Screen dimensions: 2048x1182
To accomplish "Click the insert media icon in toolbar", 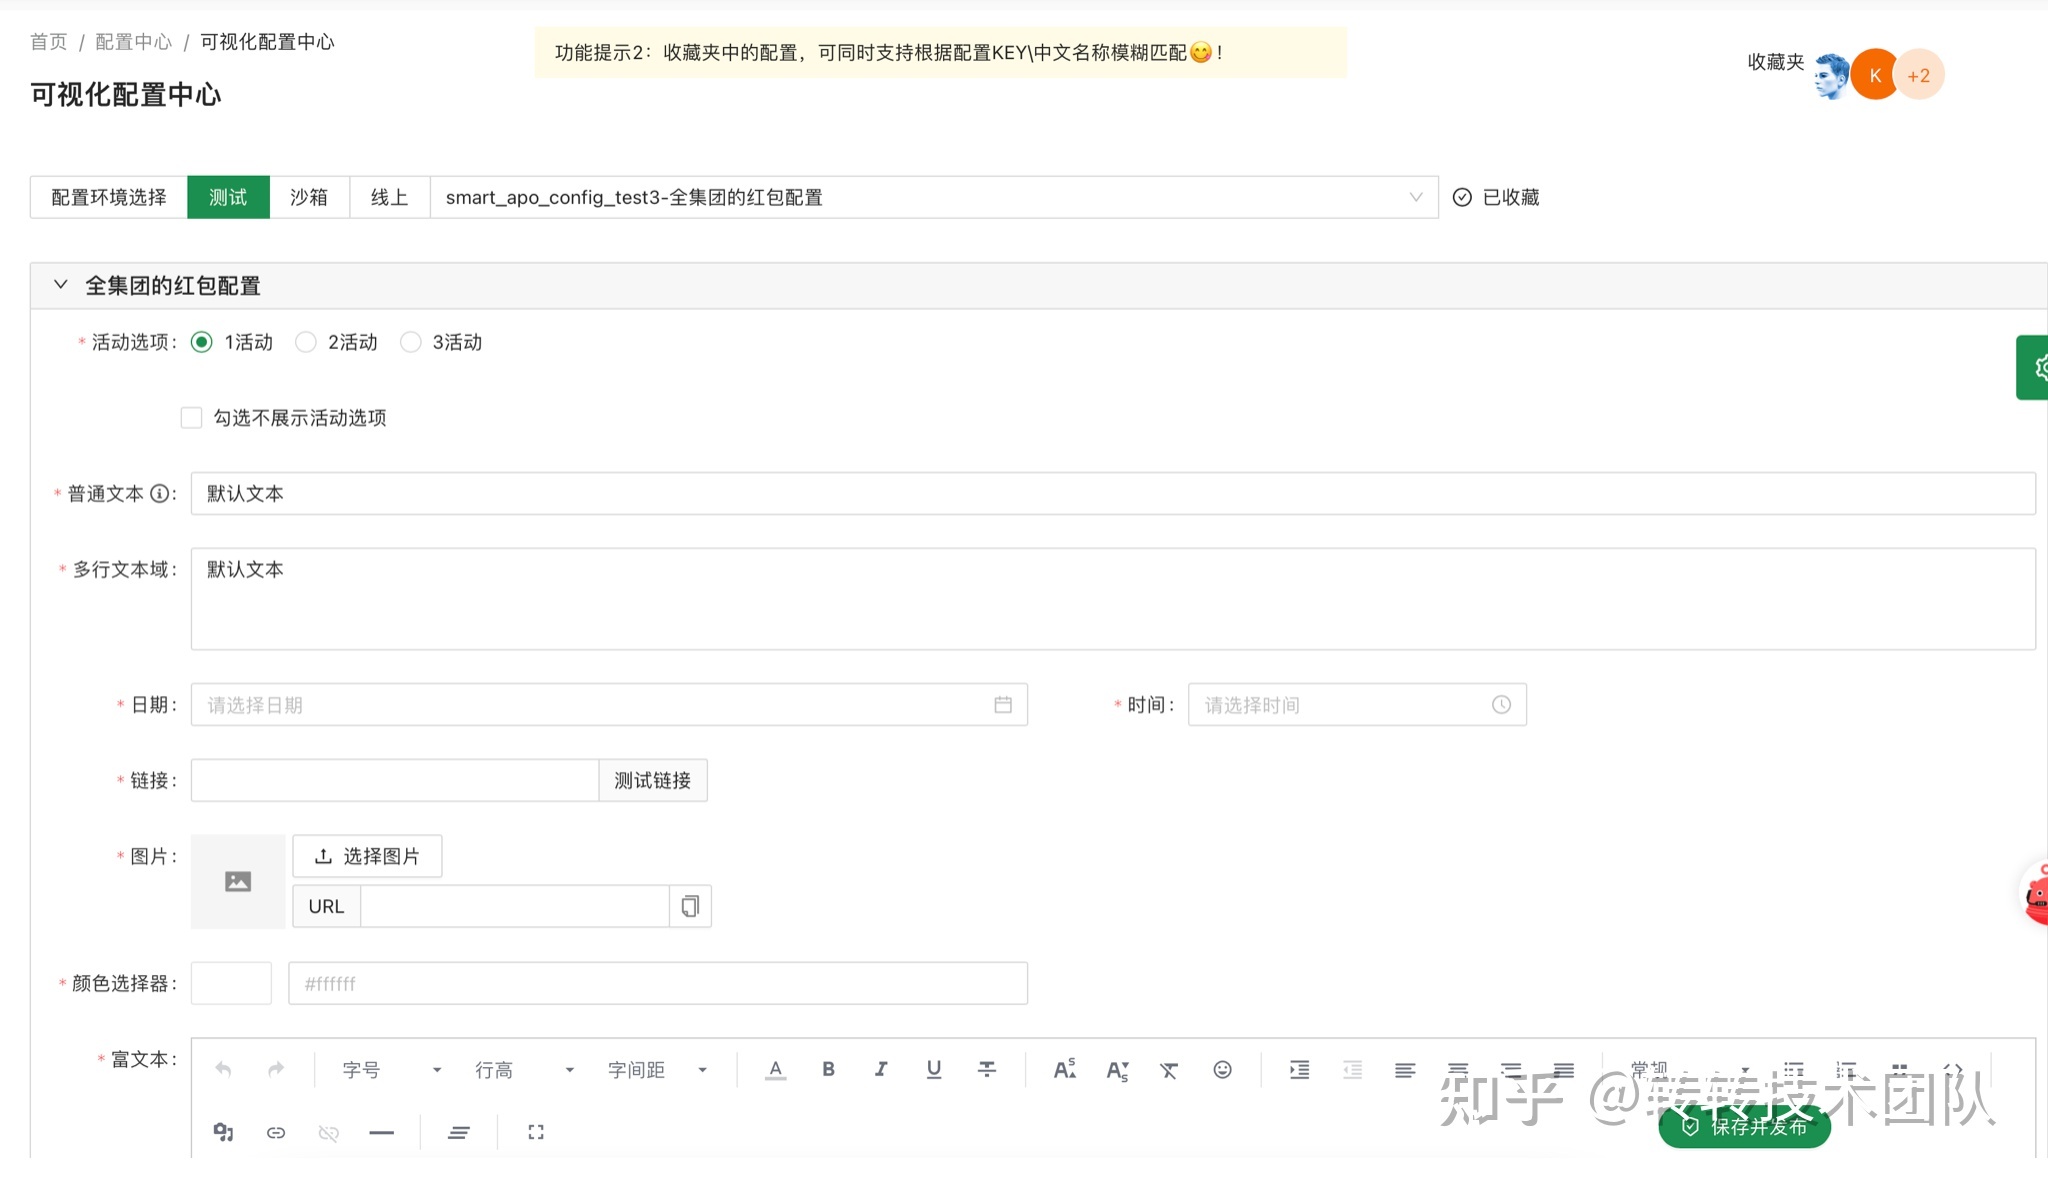I will pyautogui.click(x=223, y=1132).
